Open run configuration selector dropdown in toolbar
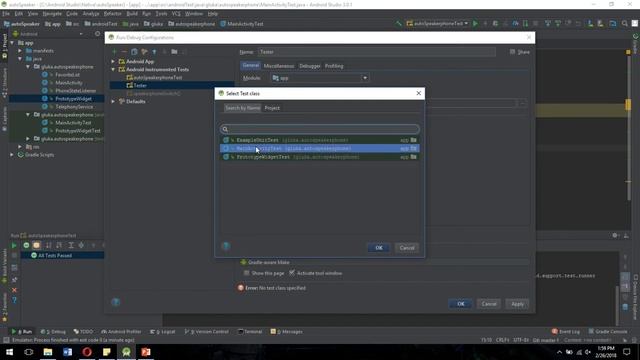This screenshot has height=360, width=640. (x=437, y=24)
